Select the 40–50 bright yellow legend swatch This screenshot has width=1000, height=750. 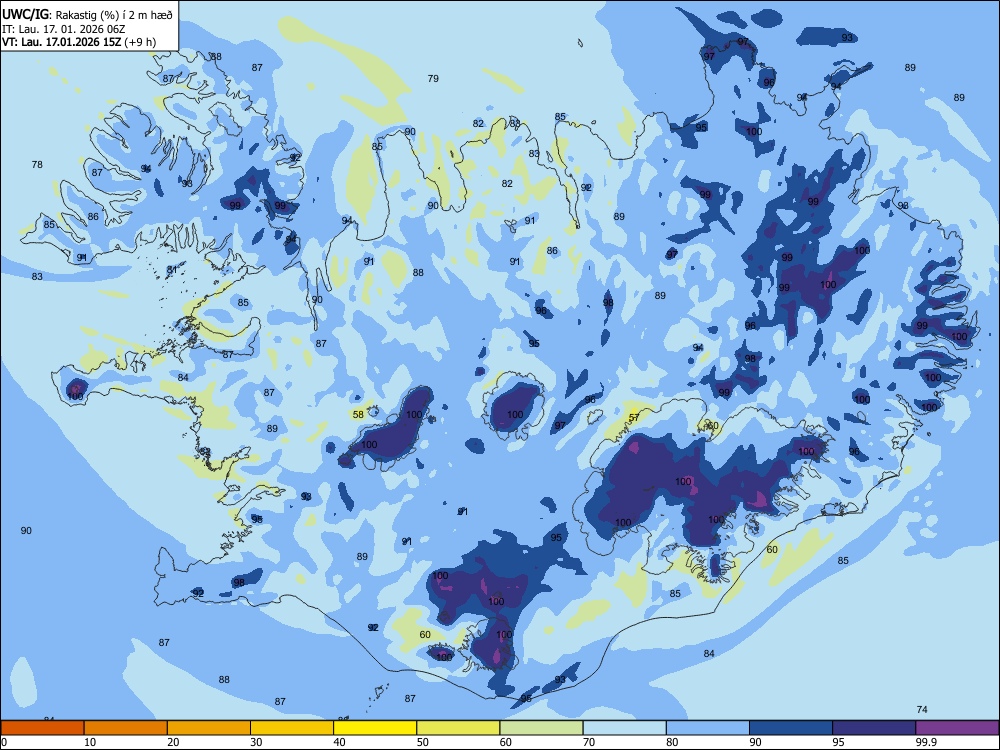point(375,728)
